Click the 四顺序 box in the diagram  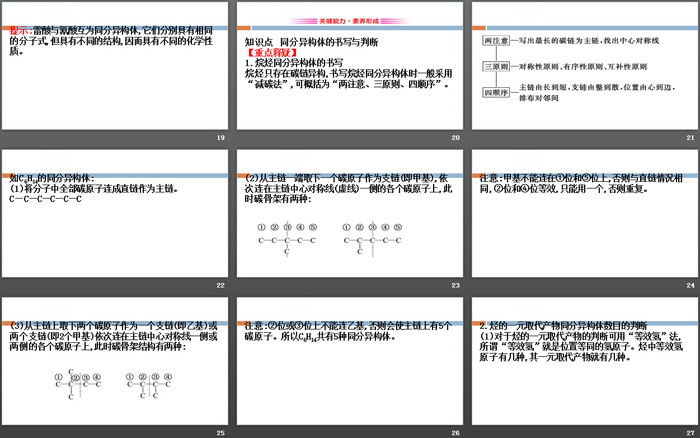point(496,93)
